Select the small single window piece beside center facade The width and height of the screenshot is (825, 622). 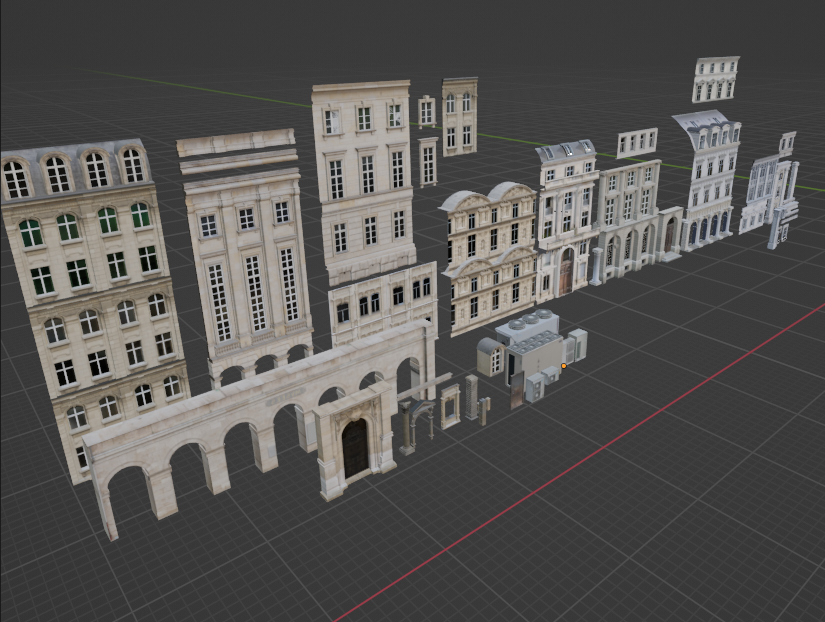[x=427, y=112]
